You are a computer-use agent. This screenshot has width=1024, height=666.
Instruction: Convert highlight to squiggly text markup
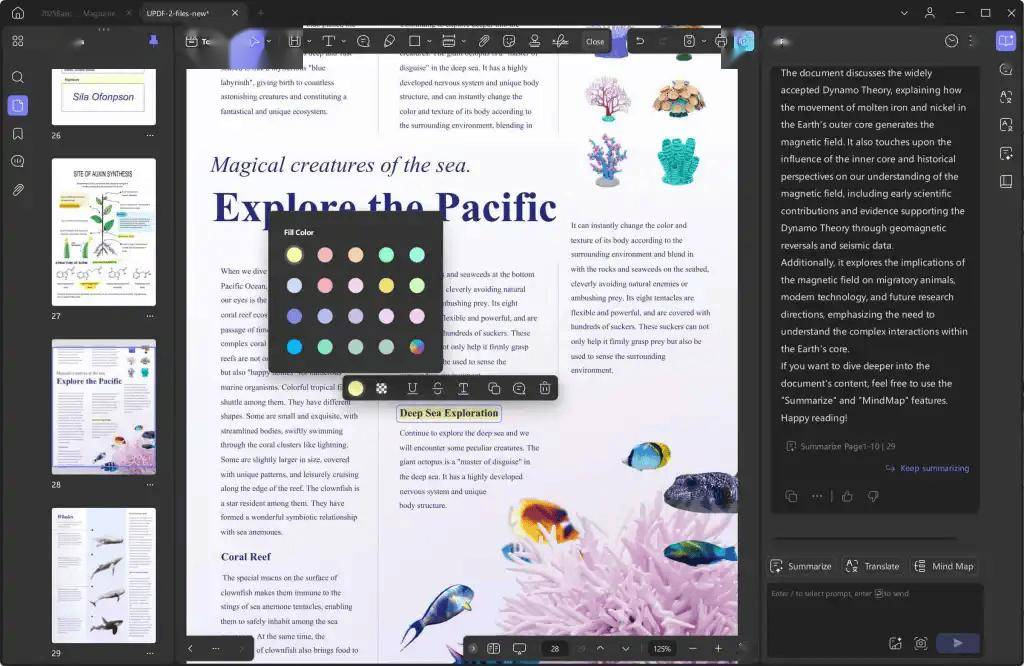(x=463, y=388)
